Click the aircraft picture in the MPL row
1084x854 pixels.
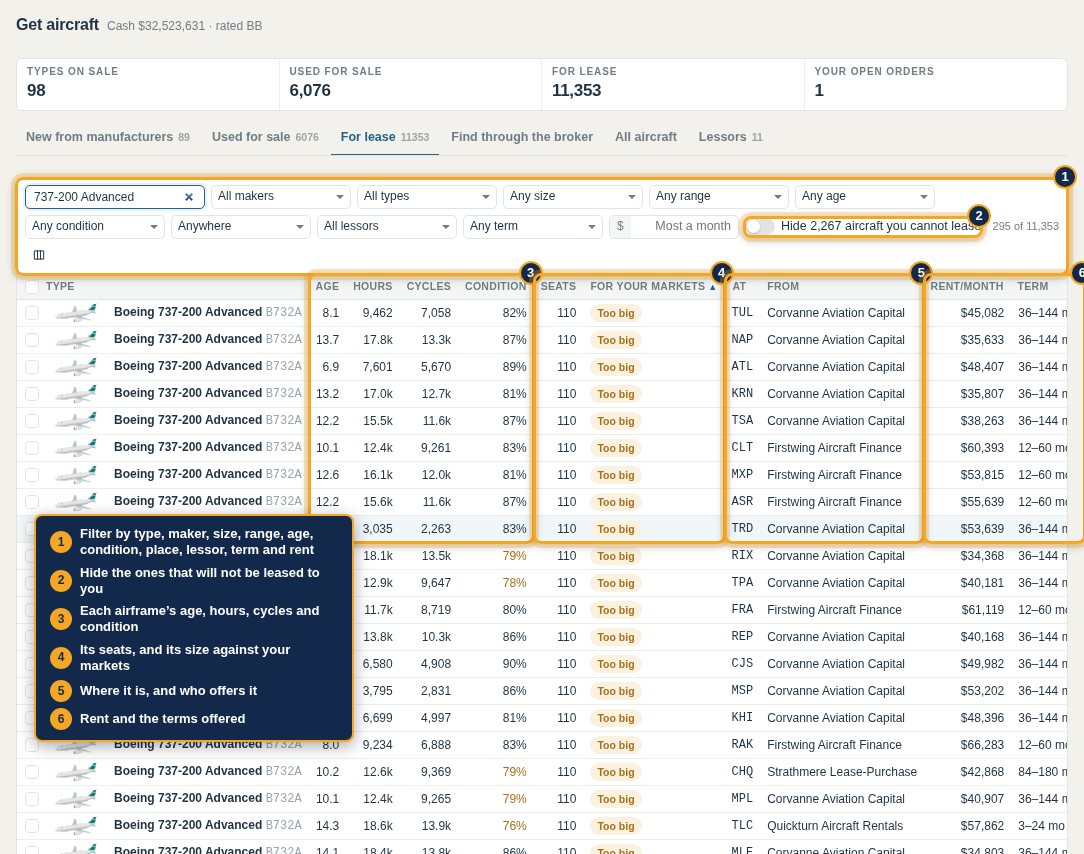[x=76, y=799]
